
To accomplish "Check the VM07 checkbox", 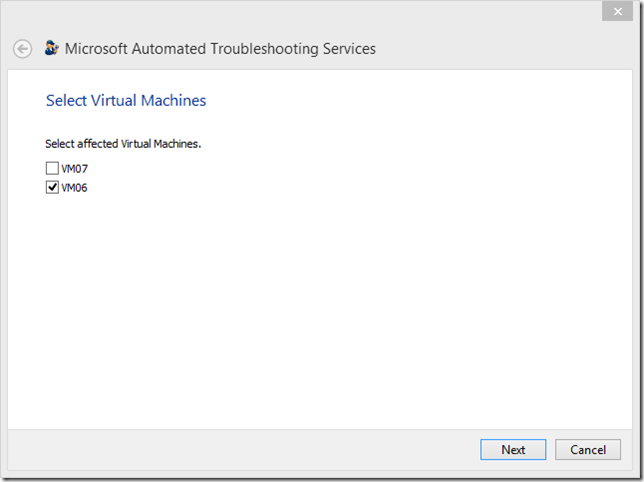I will click(x=52, y=168).
